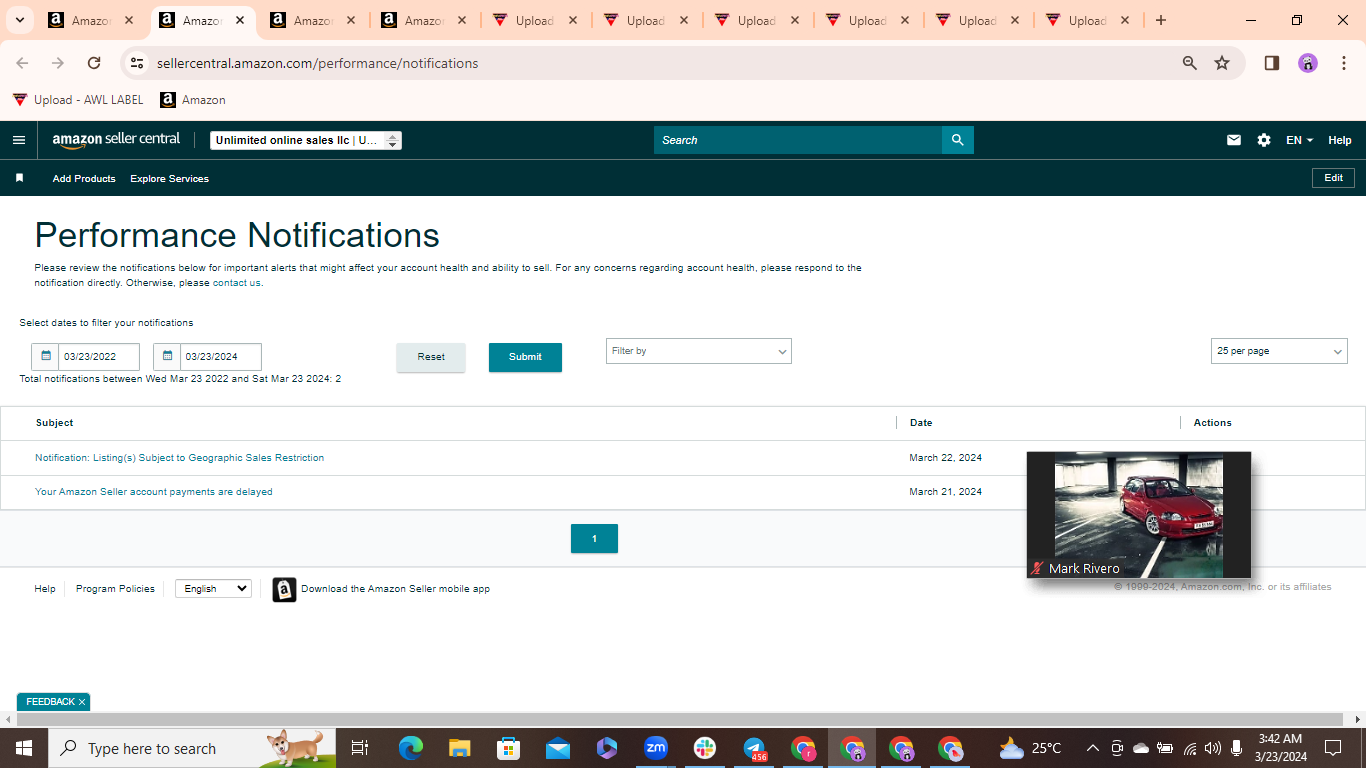
Task: Expand the Filter by dropdown
Action: click(699, 351)
